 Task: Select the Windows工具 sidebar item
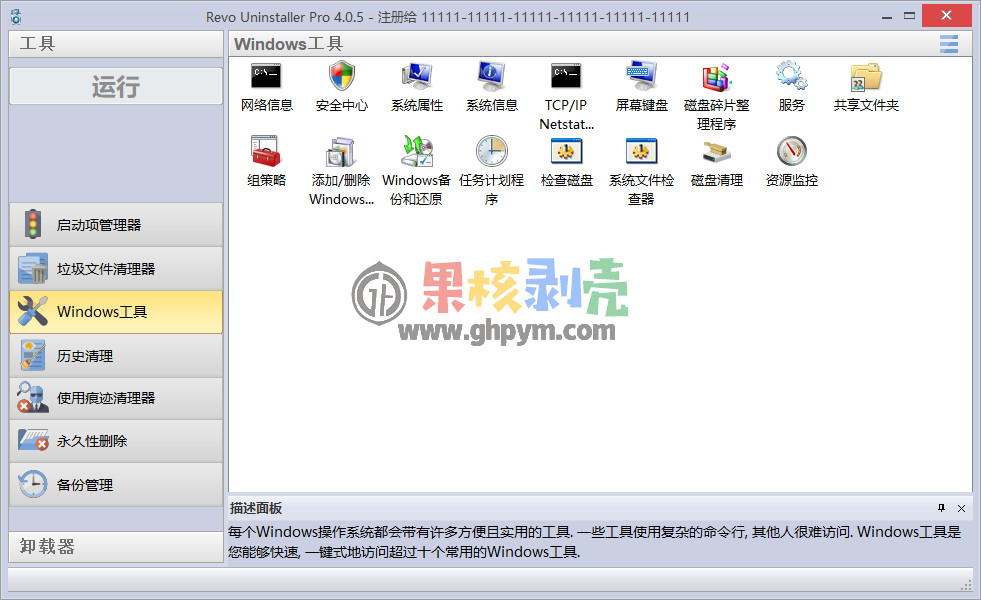(x=116, y=312)
